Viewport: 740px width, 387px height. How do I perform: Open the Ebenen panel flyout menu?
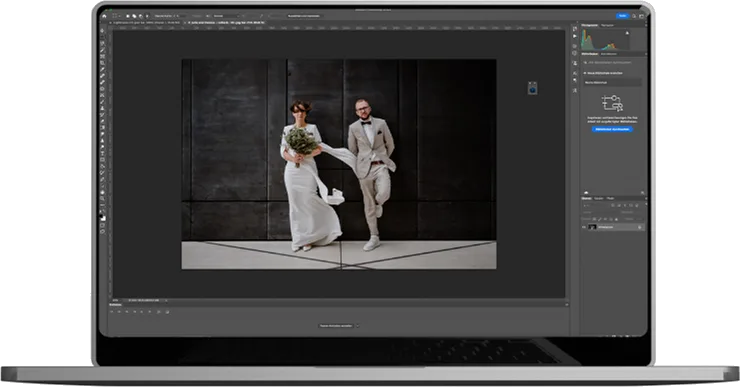pyautogui.click(x=646, y=198)
